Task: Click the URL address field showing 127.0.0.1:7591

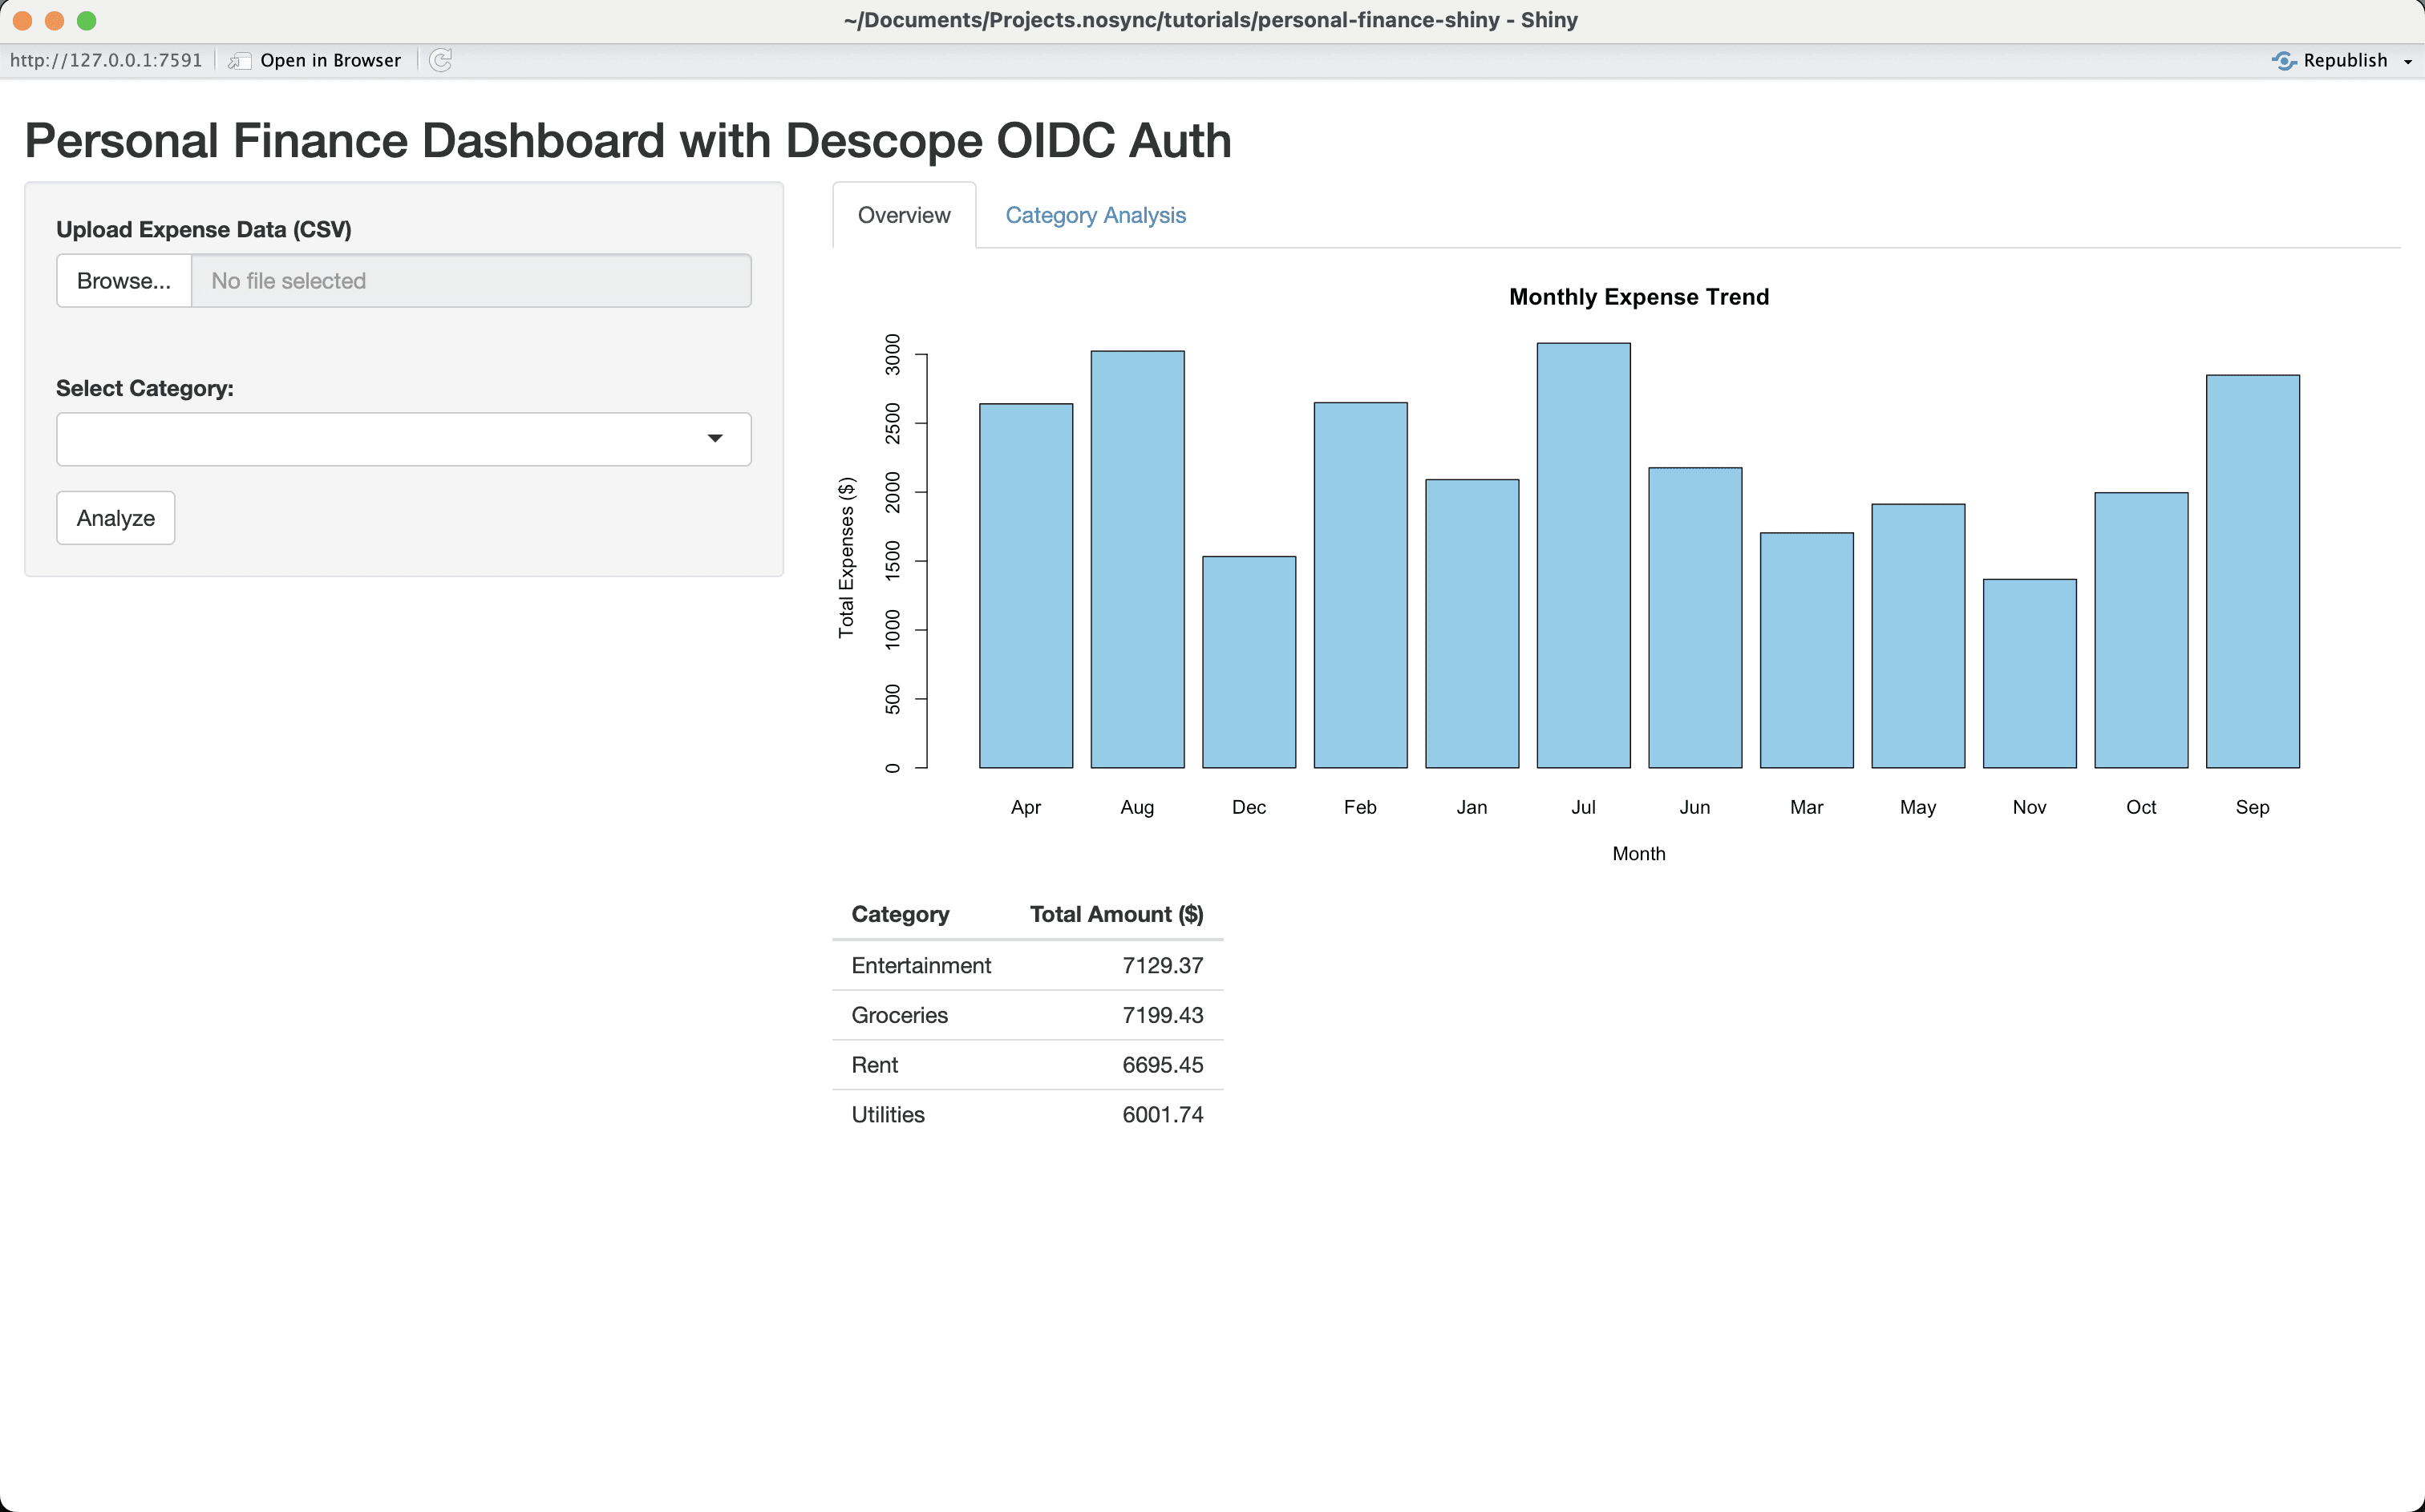Action: [105, 60]
